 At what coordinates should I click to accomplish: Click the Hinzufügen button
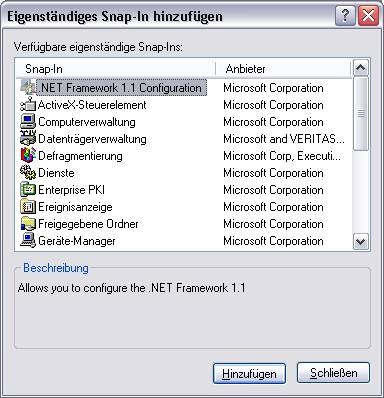pyautogui.click(x=249, y=373)
